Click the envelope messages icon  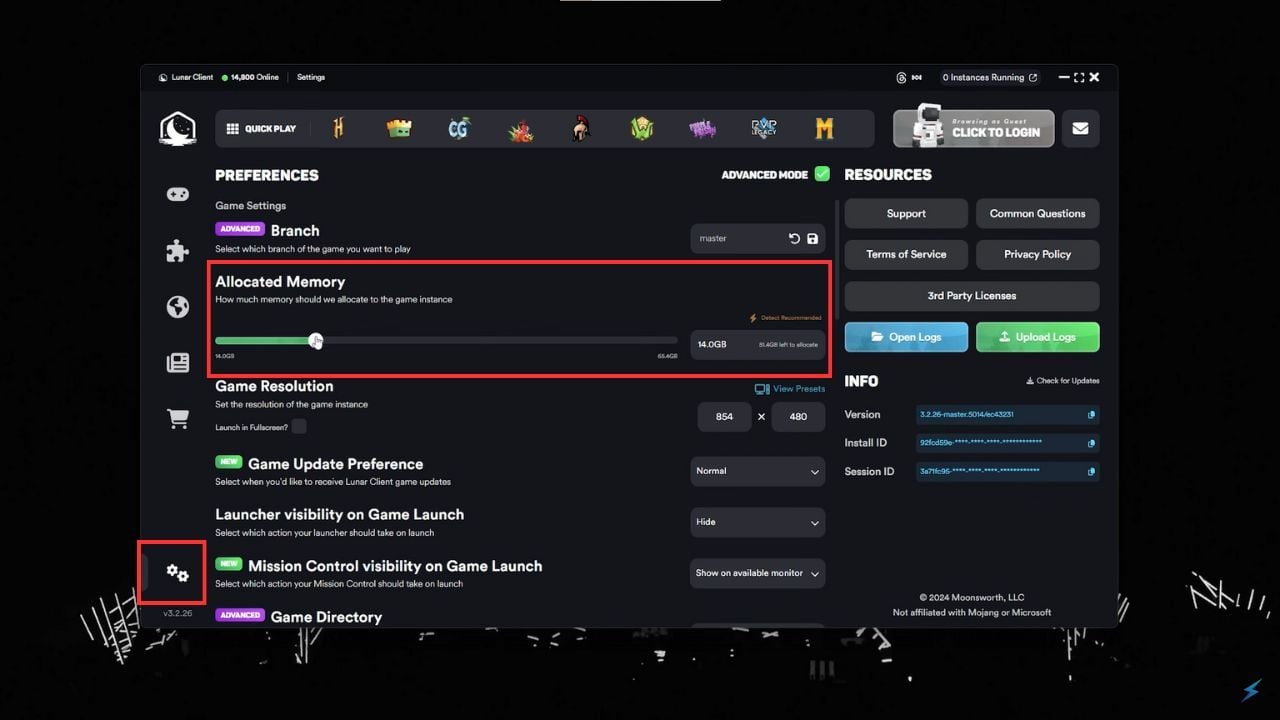1080,129
